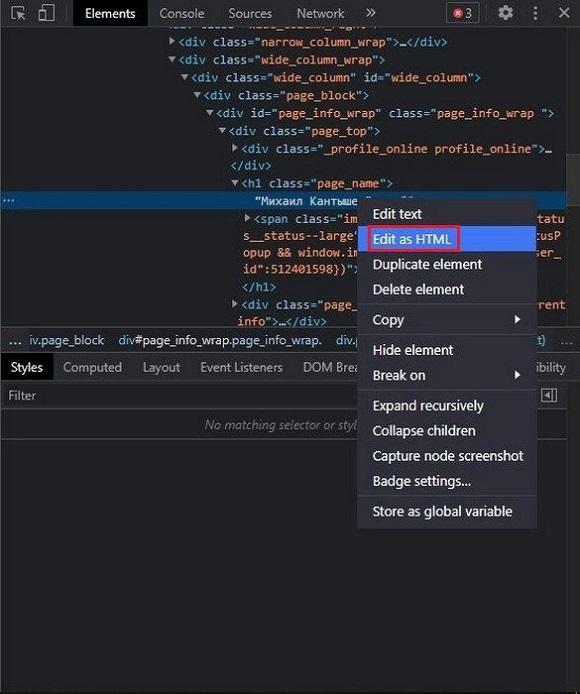Open DevTools settings gear
This screenshot has width=580, height=694.
pos(505,13)
